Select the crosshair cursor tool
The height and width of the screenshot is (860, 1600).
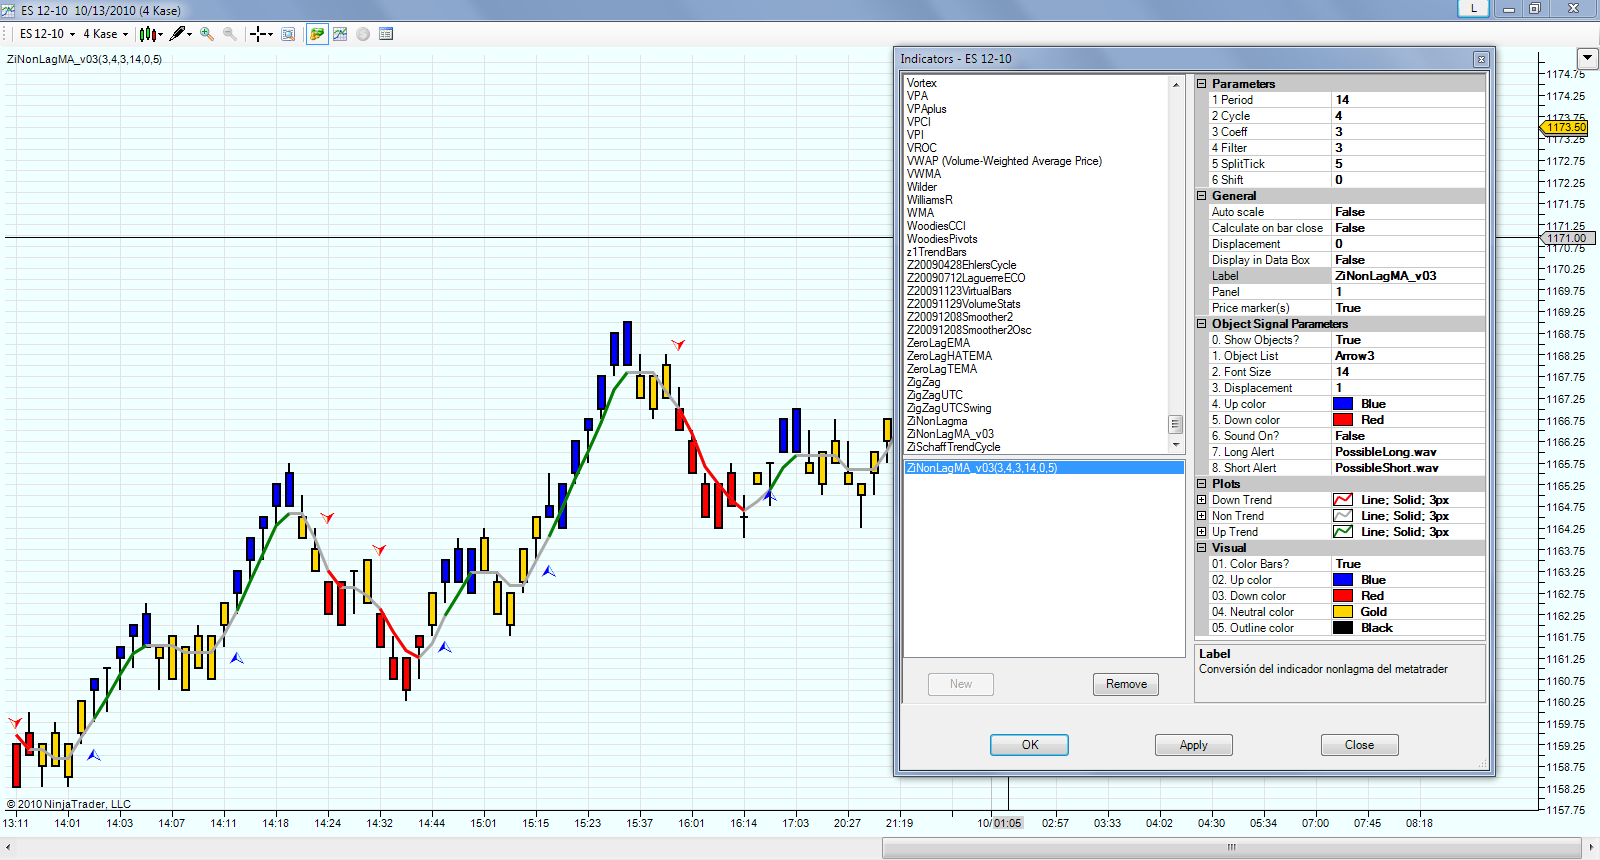258,34
